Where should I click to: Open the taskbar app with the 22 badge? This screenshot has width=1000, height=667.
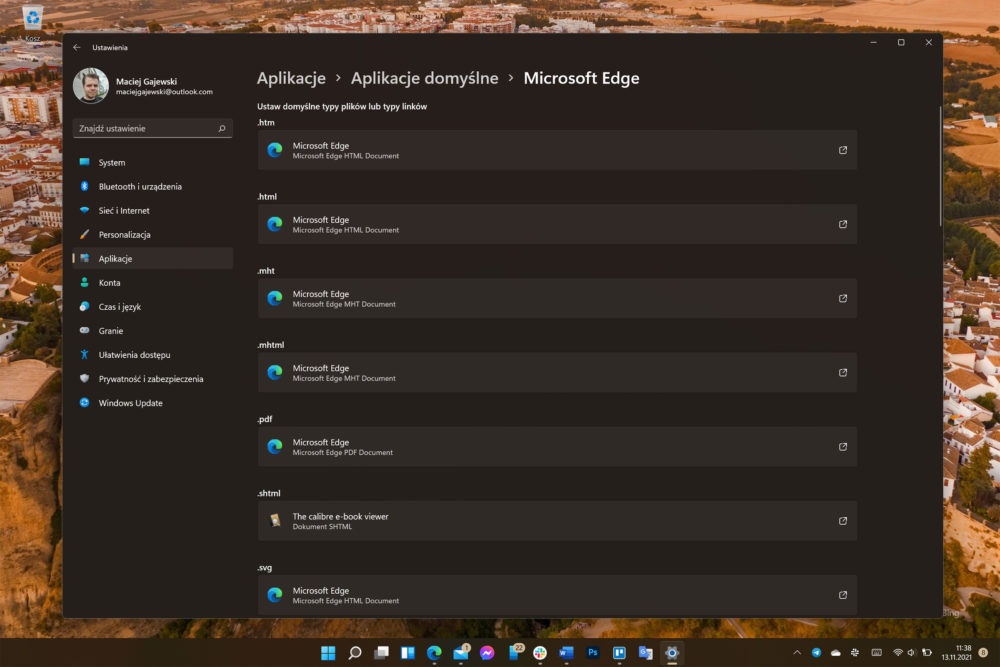pos(515,652)
